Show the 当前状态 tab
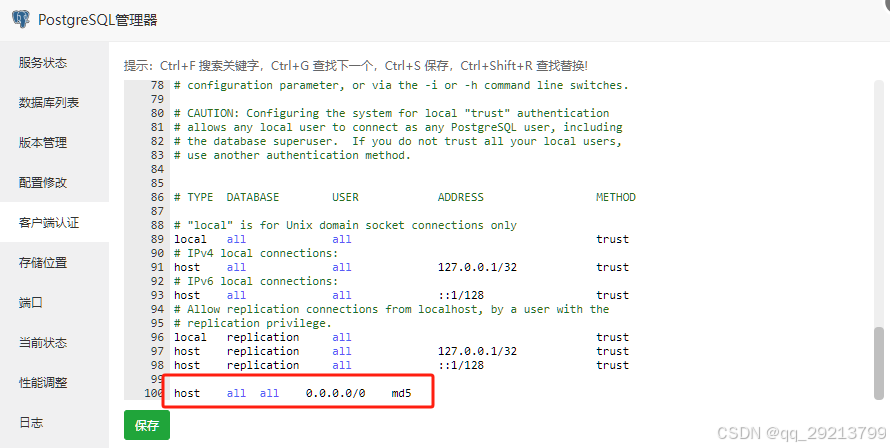Screen dimensions: 890x448 (43, 343)
